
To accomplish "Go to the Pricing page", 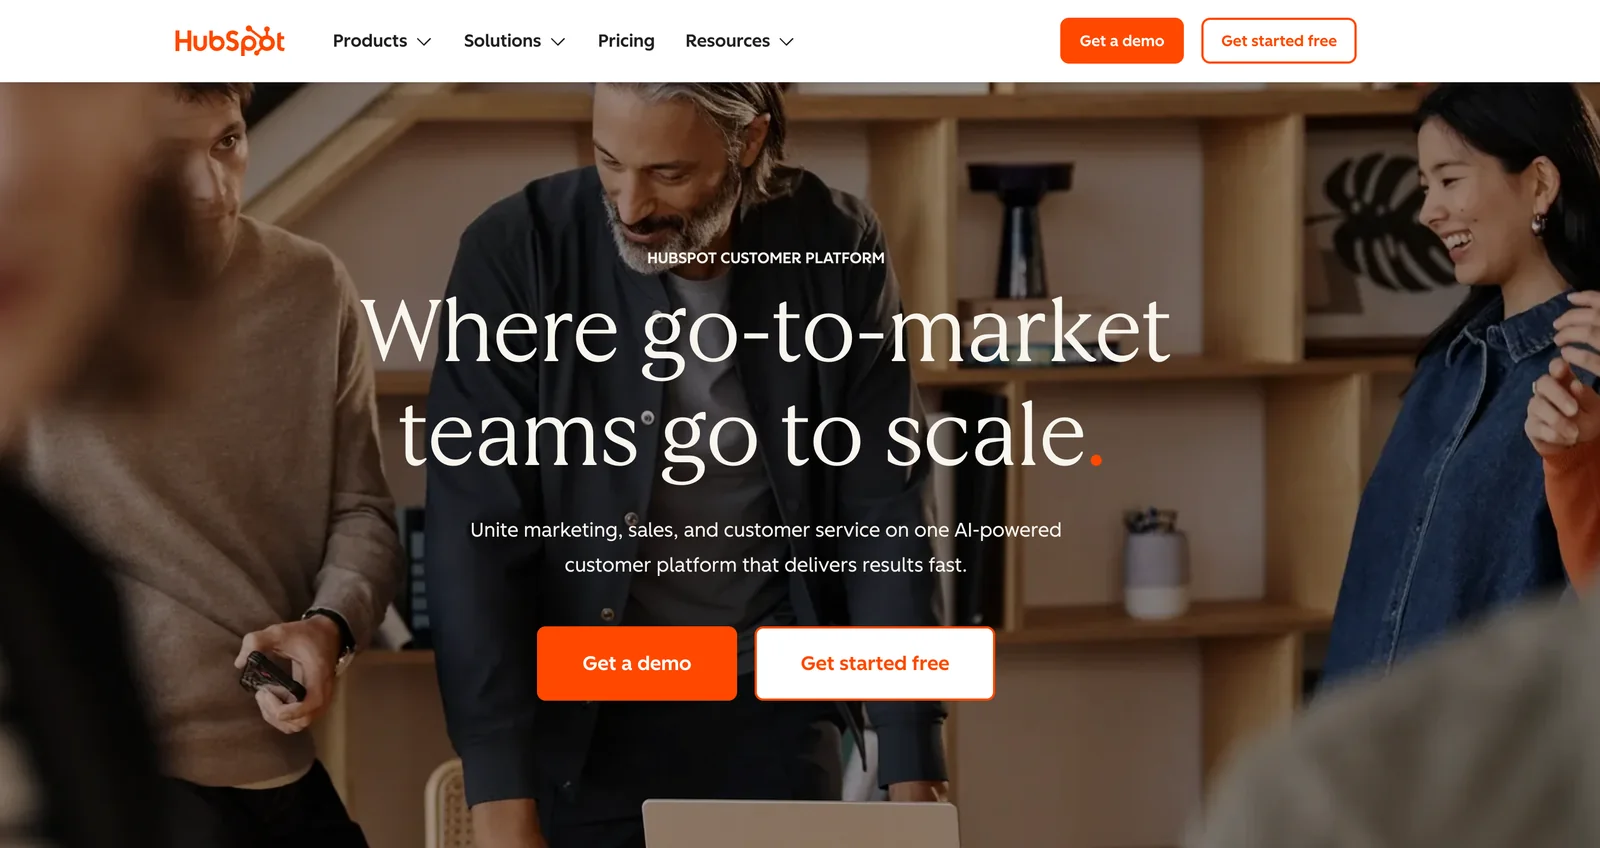I will 626,41.
